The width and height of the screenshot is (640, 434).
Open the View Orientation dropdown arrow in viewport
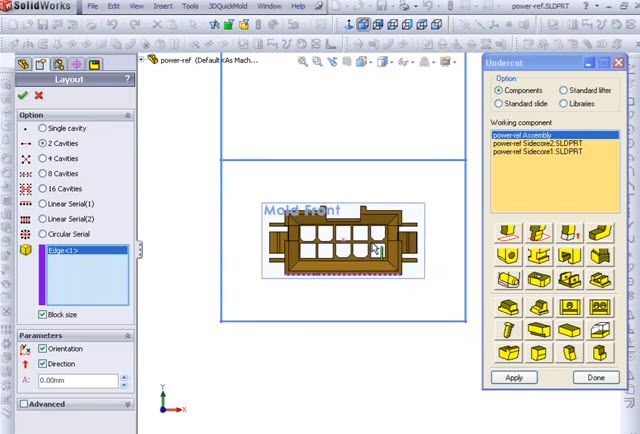pyautogui.click(x=371, y=62)
